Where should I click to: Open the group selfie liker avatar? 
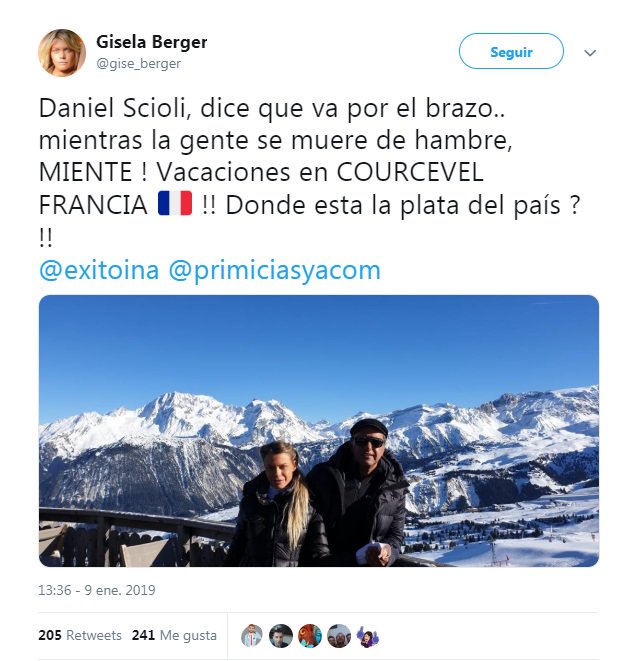tap(339, 635)
